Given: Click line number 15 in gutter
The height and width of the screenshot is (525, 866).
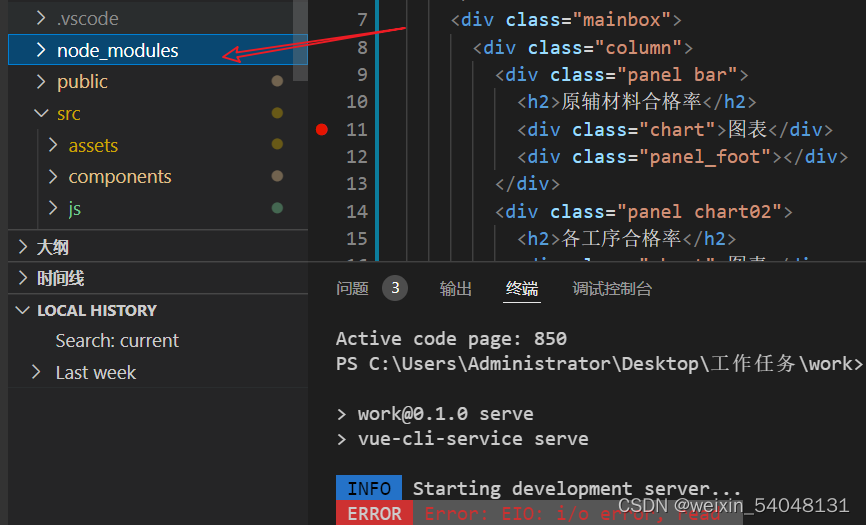Looking at the screenshot, I should pos(357,238).
